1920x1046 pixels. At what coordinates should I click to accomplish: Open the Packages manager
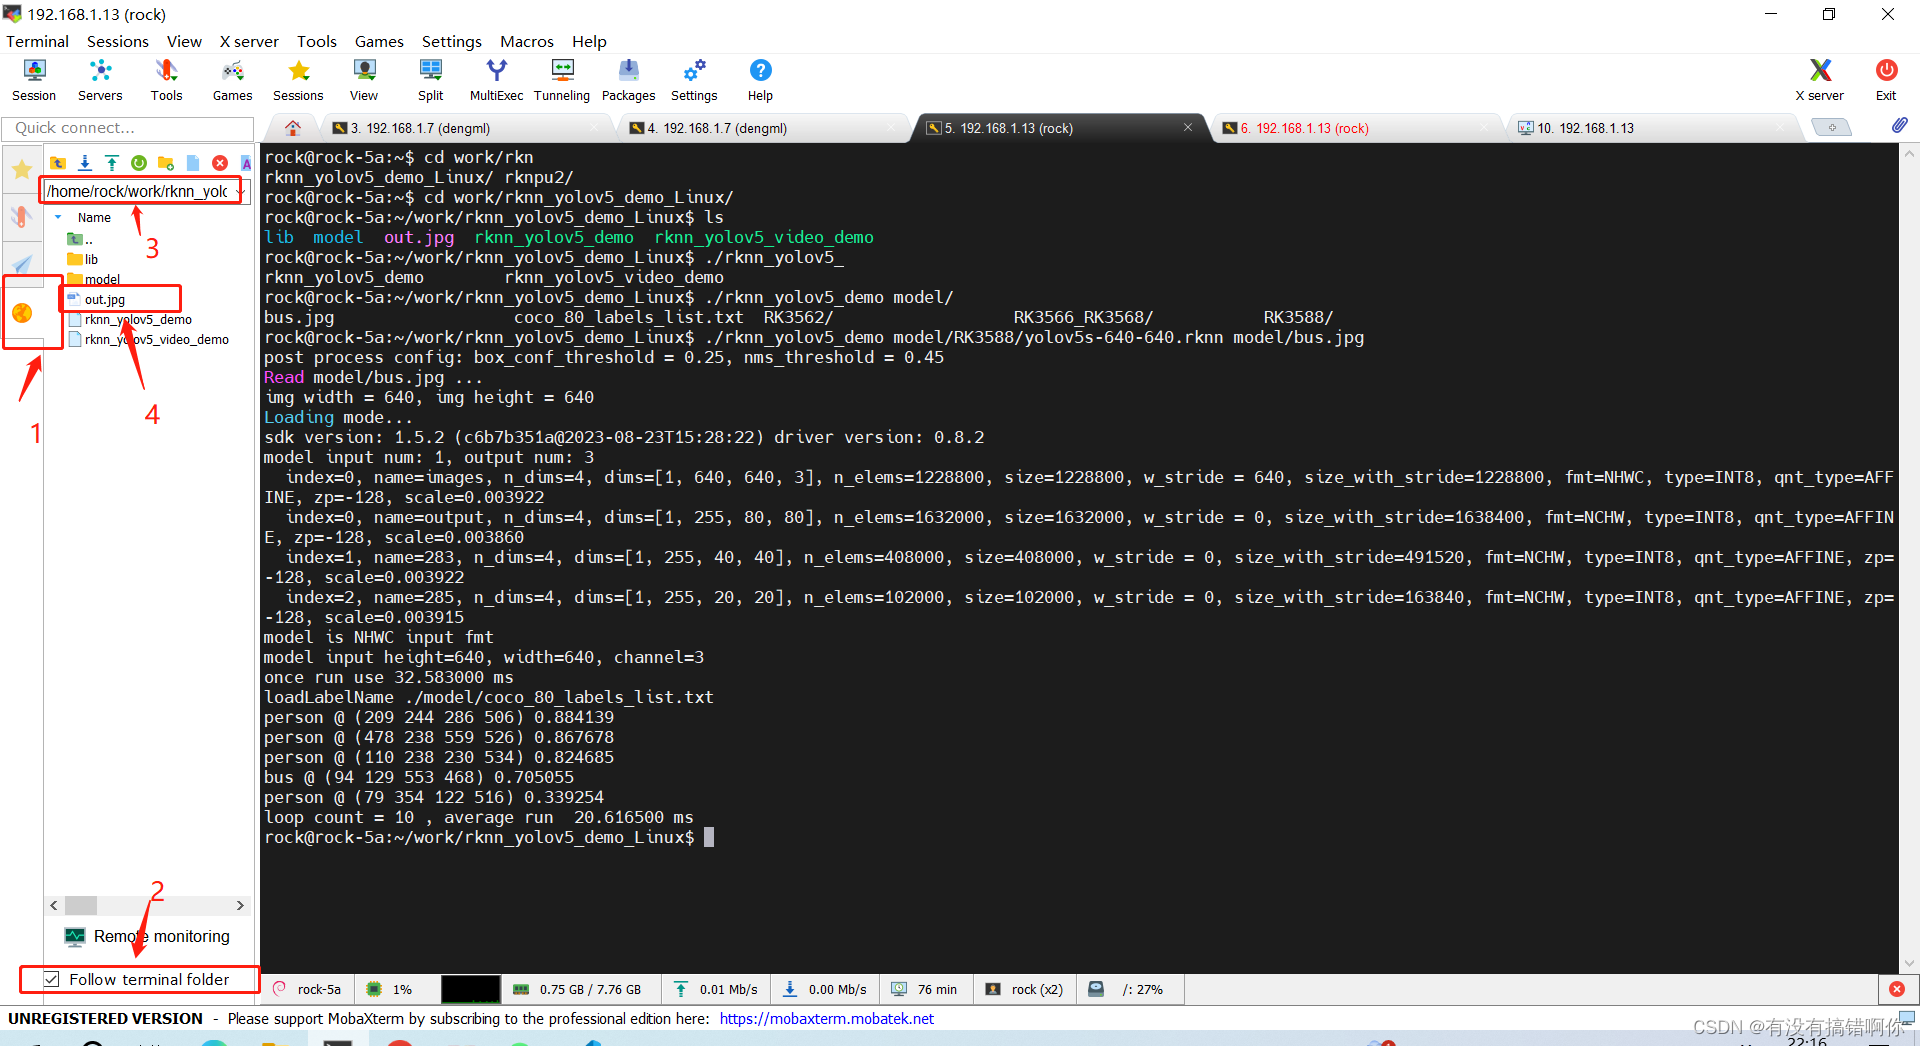pos(628,80)
